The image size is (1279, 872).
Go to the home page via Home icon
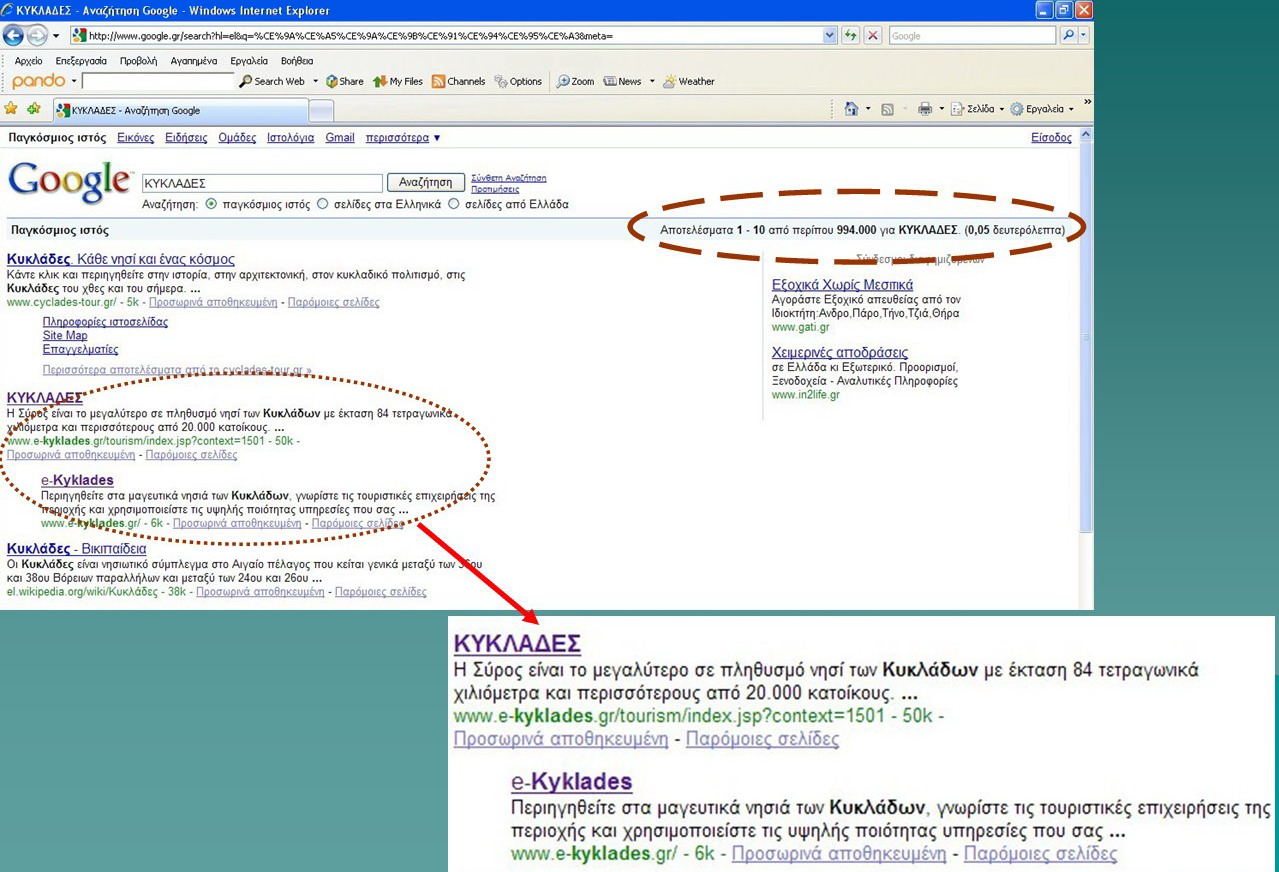tap(851, 109)
